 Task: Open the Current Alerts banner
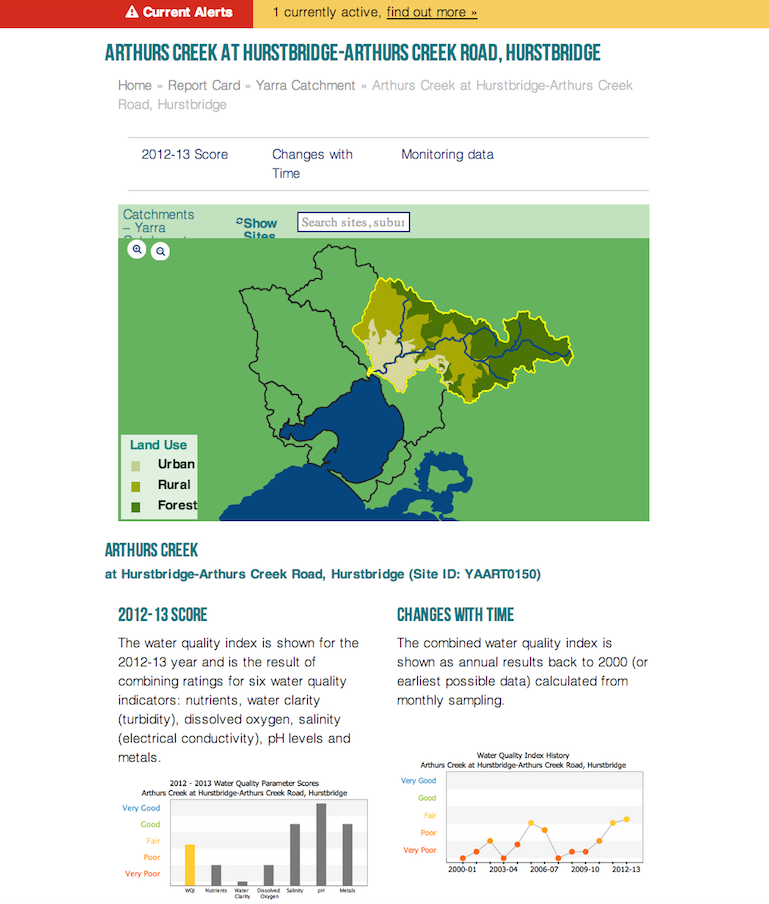[x=126, y=13]
